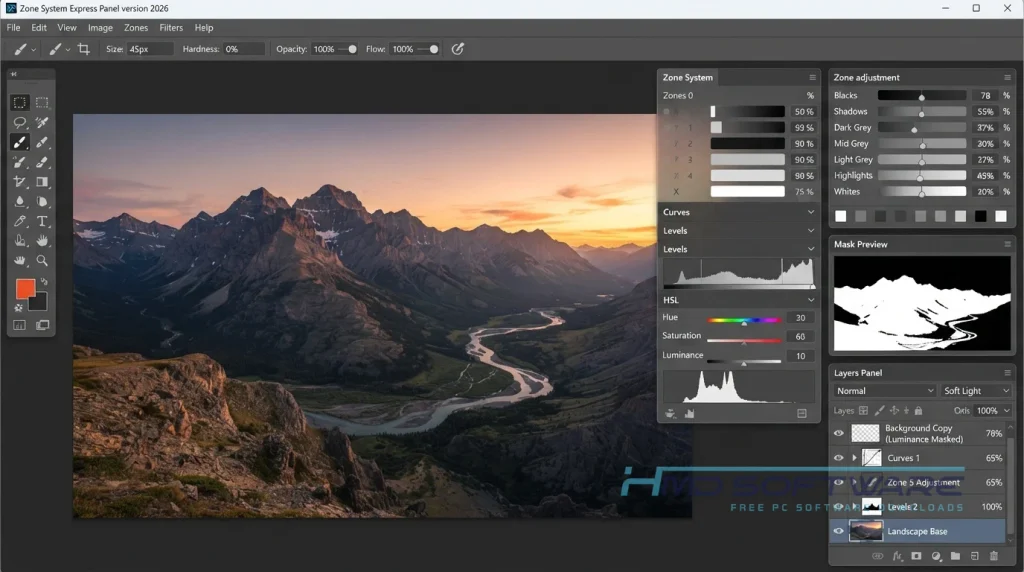The height and width of the screenshot is (572, 1024).
Task: Click the Zone System panel tab
Action: (x=688, y=77)
